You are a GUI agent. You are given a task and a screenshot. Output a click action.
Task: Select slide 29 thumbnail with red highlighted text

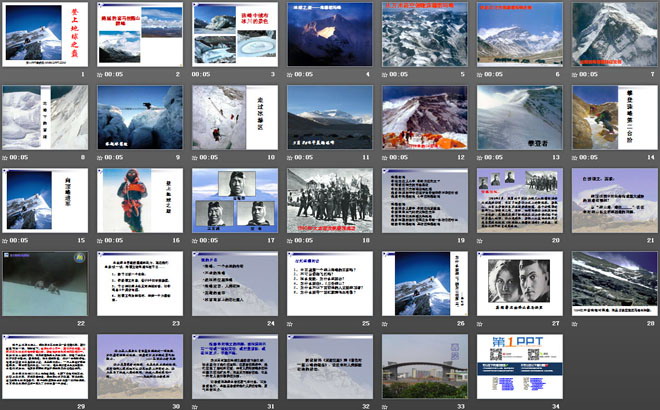(45, 367)
